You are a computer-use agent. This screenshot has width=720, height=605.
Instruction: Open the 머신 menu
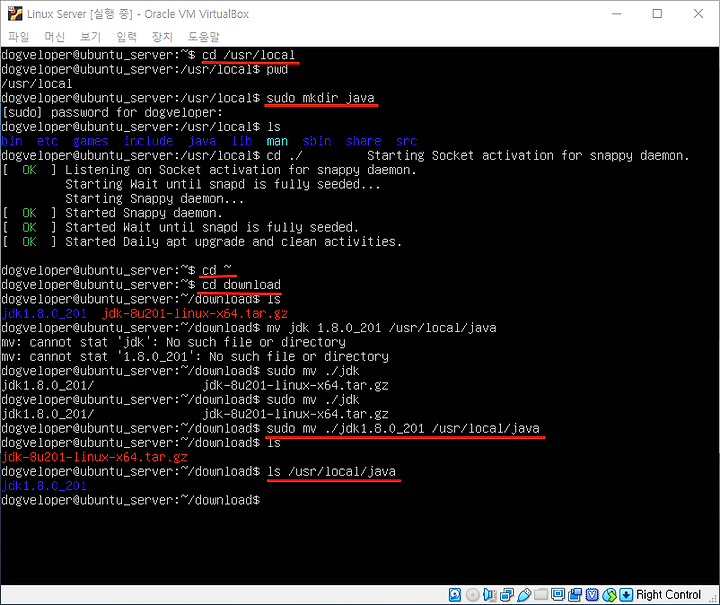tap(55, 37)
